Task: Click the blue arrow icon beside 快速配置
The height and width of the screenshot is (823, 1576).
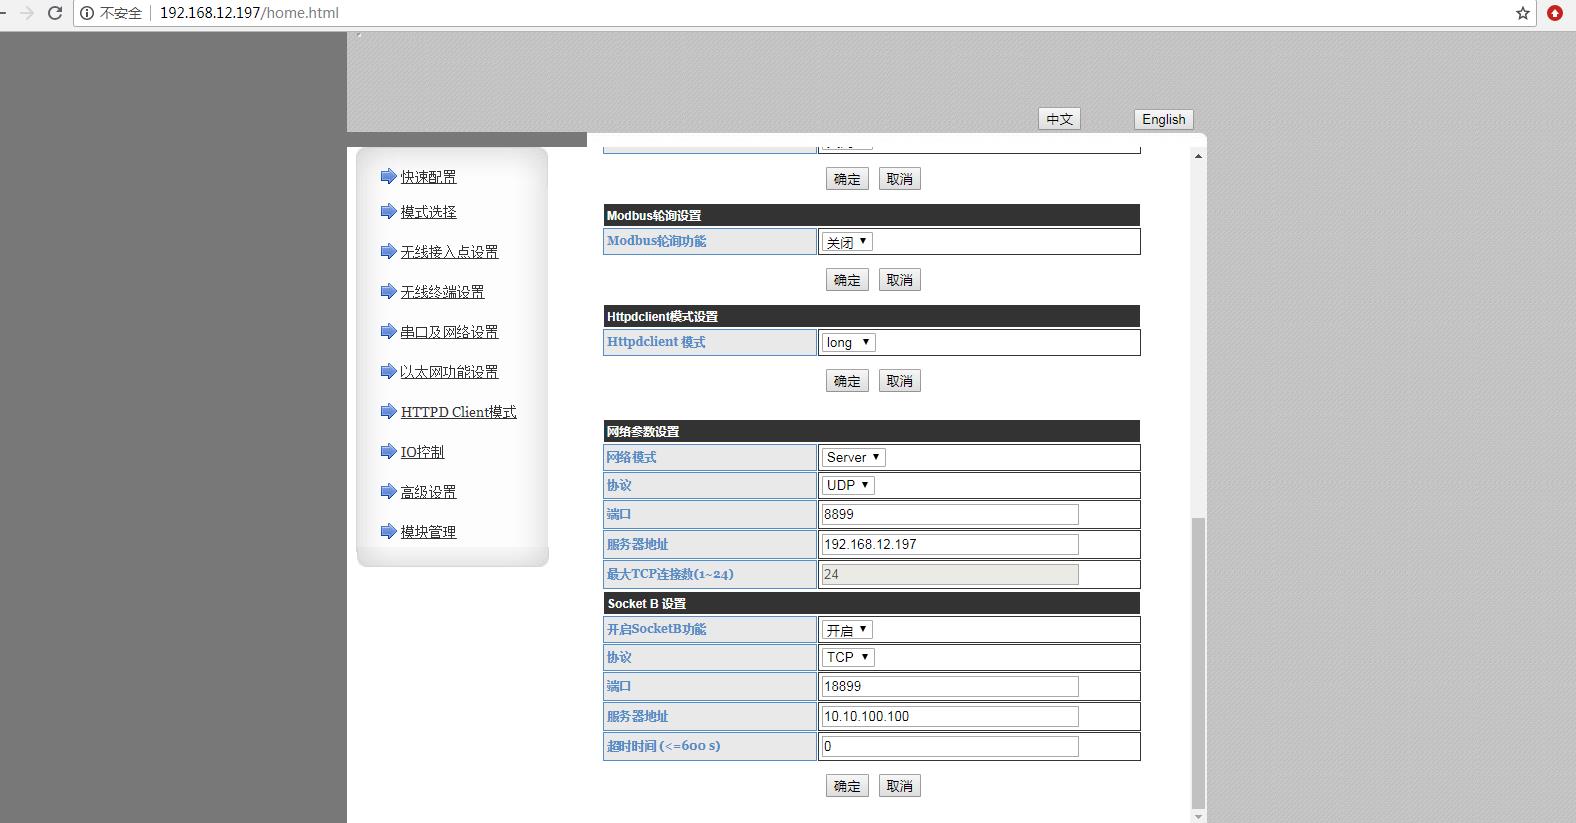Action: (x=388, y=176)
